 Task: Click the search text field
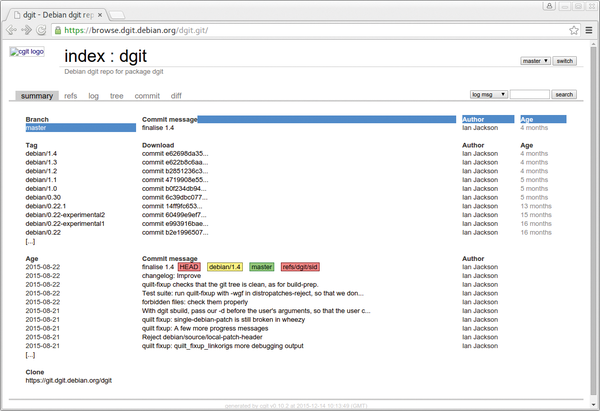point(530,95)
